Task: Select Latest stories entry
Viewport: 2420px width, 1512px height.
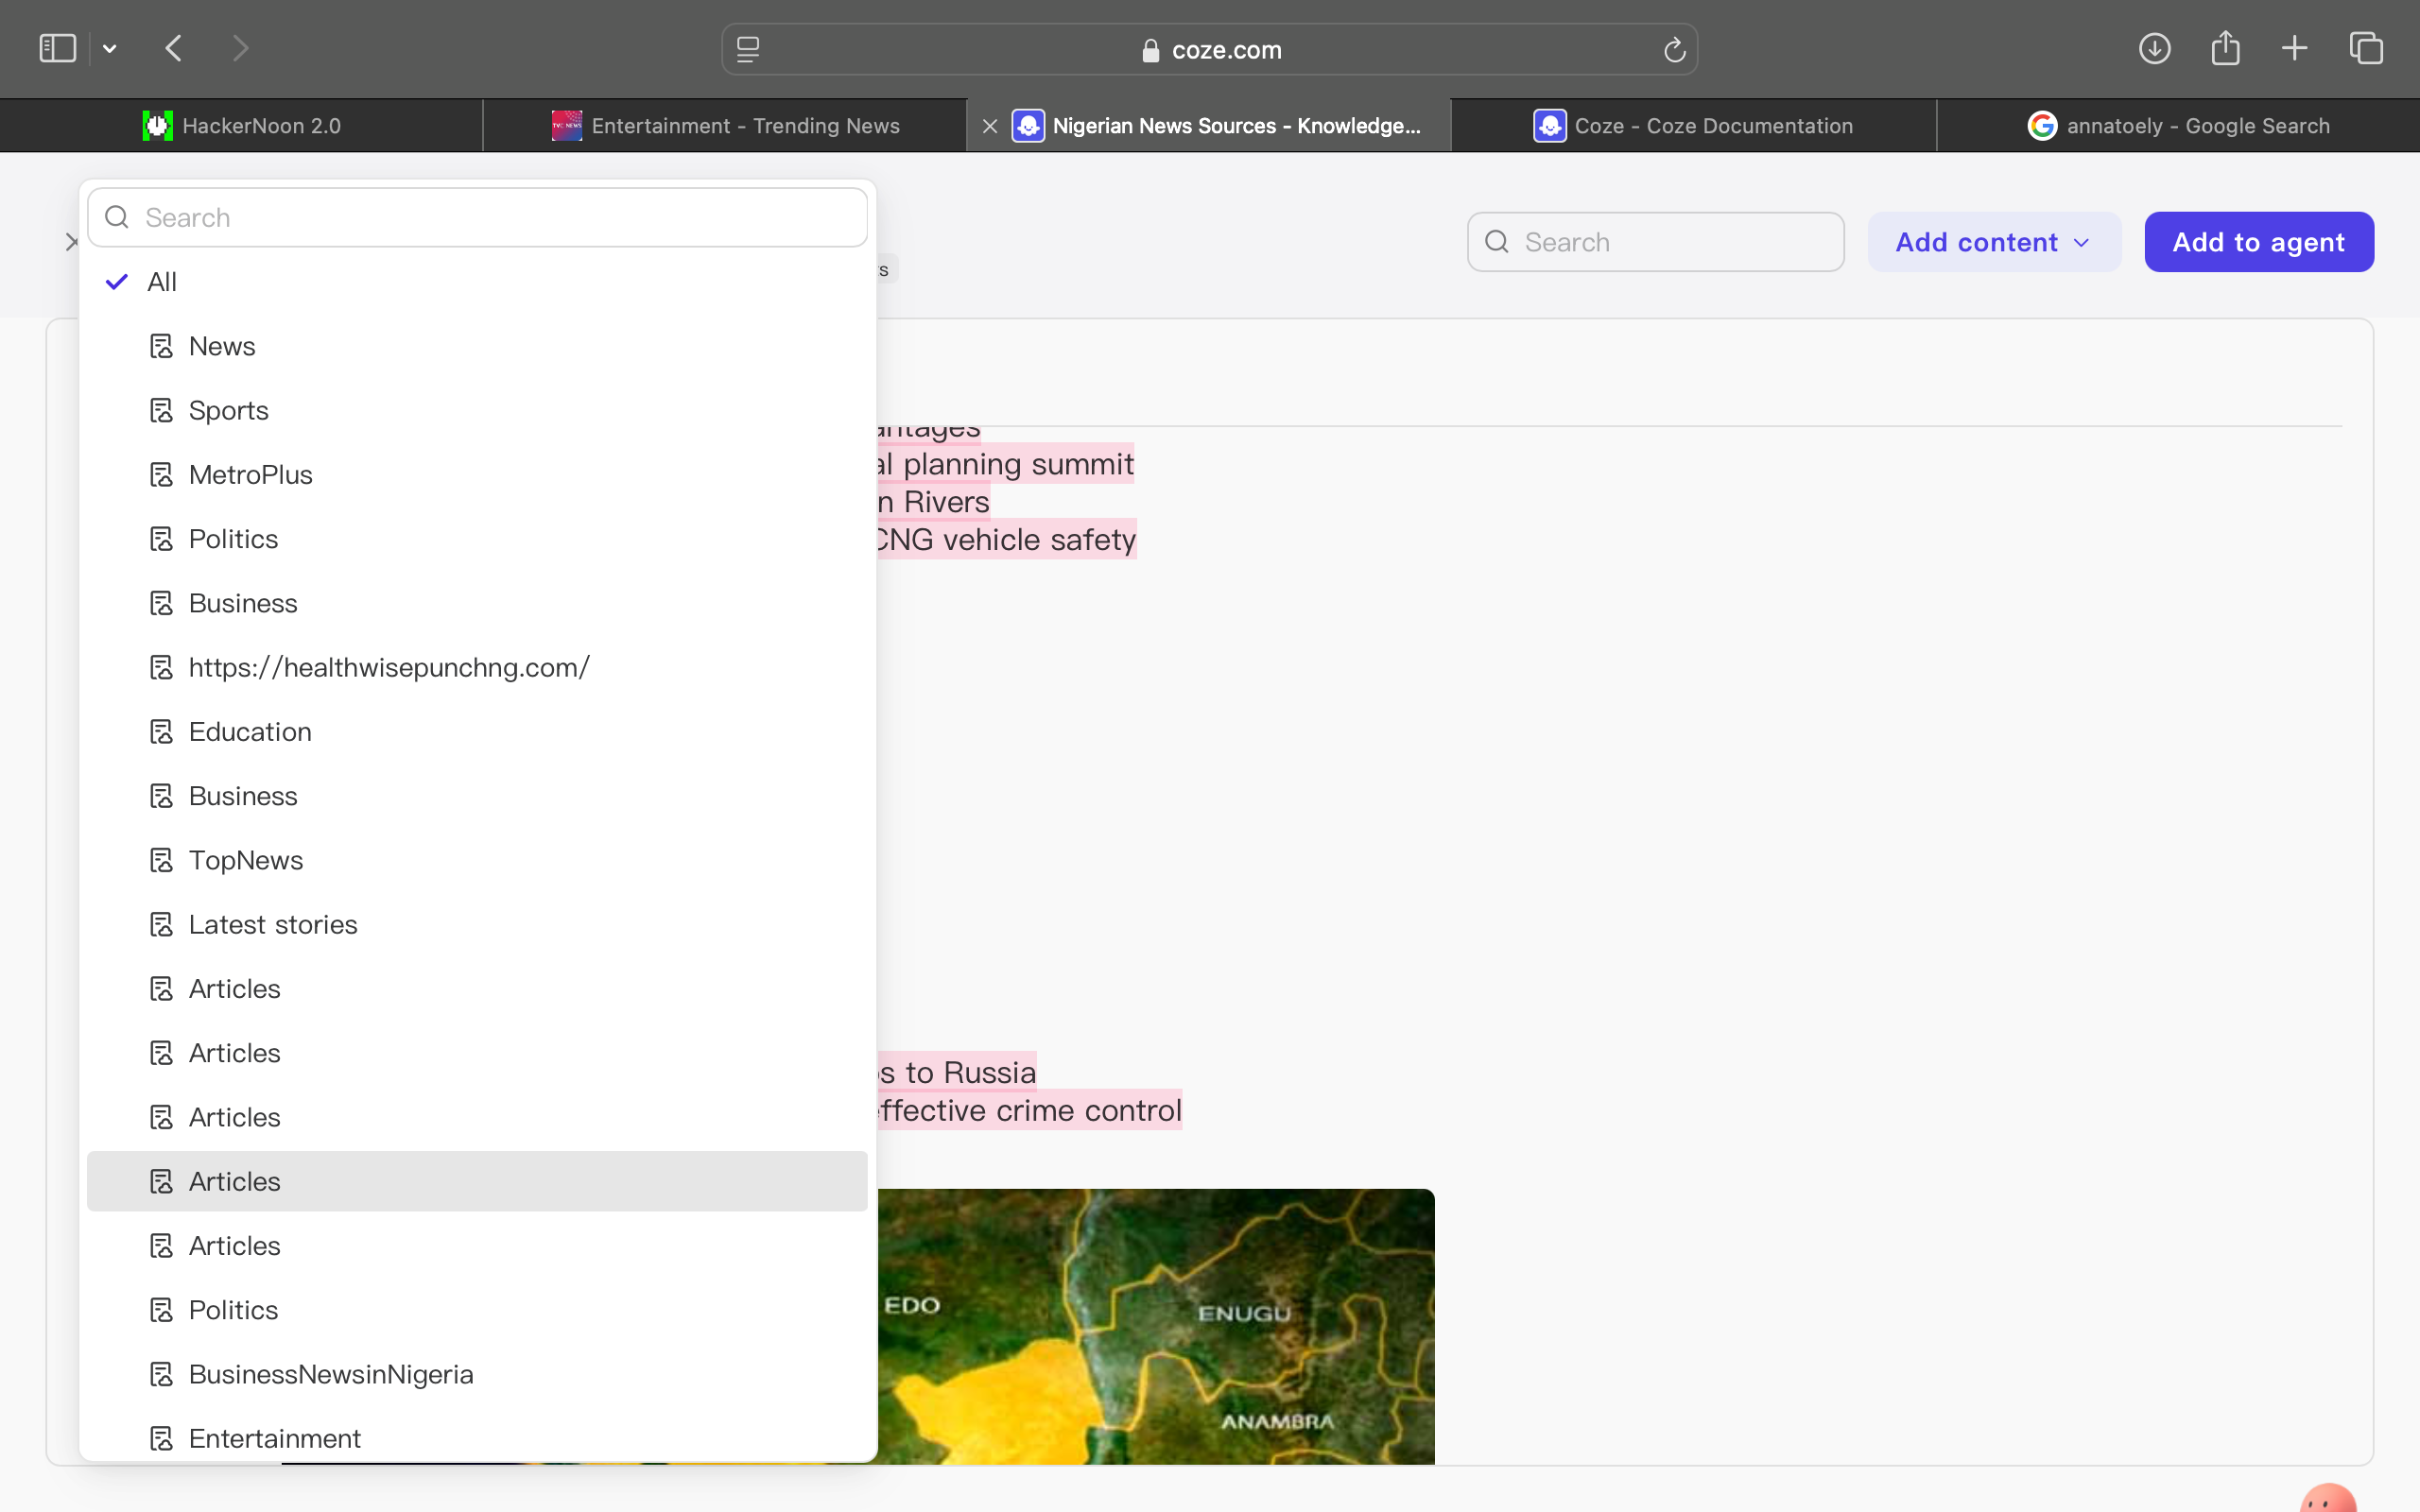Action: (x=477, y=924)
